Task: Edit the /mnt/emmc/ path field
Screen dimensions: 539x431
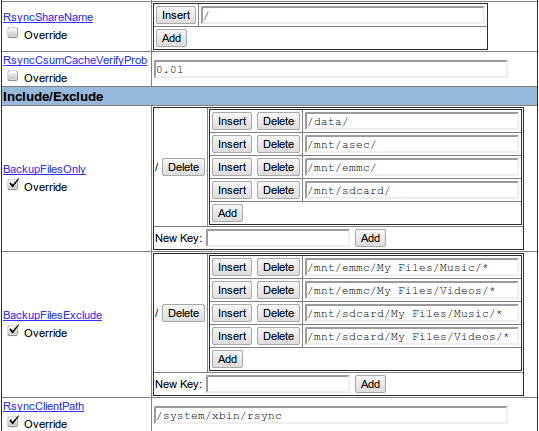Action: pos(412,167)
